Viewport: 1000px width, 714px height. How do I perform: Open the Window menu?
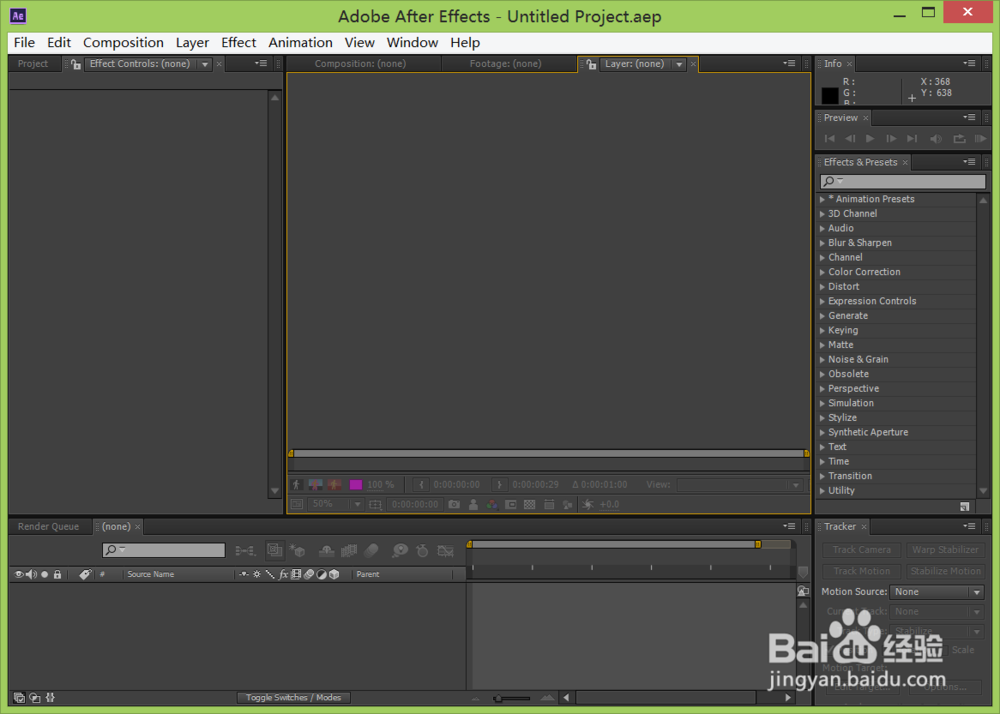(x=412, y=43)
